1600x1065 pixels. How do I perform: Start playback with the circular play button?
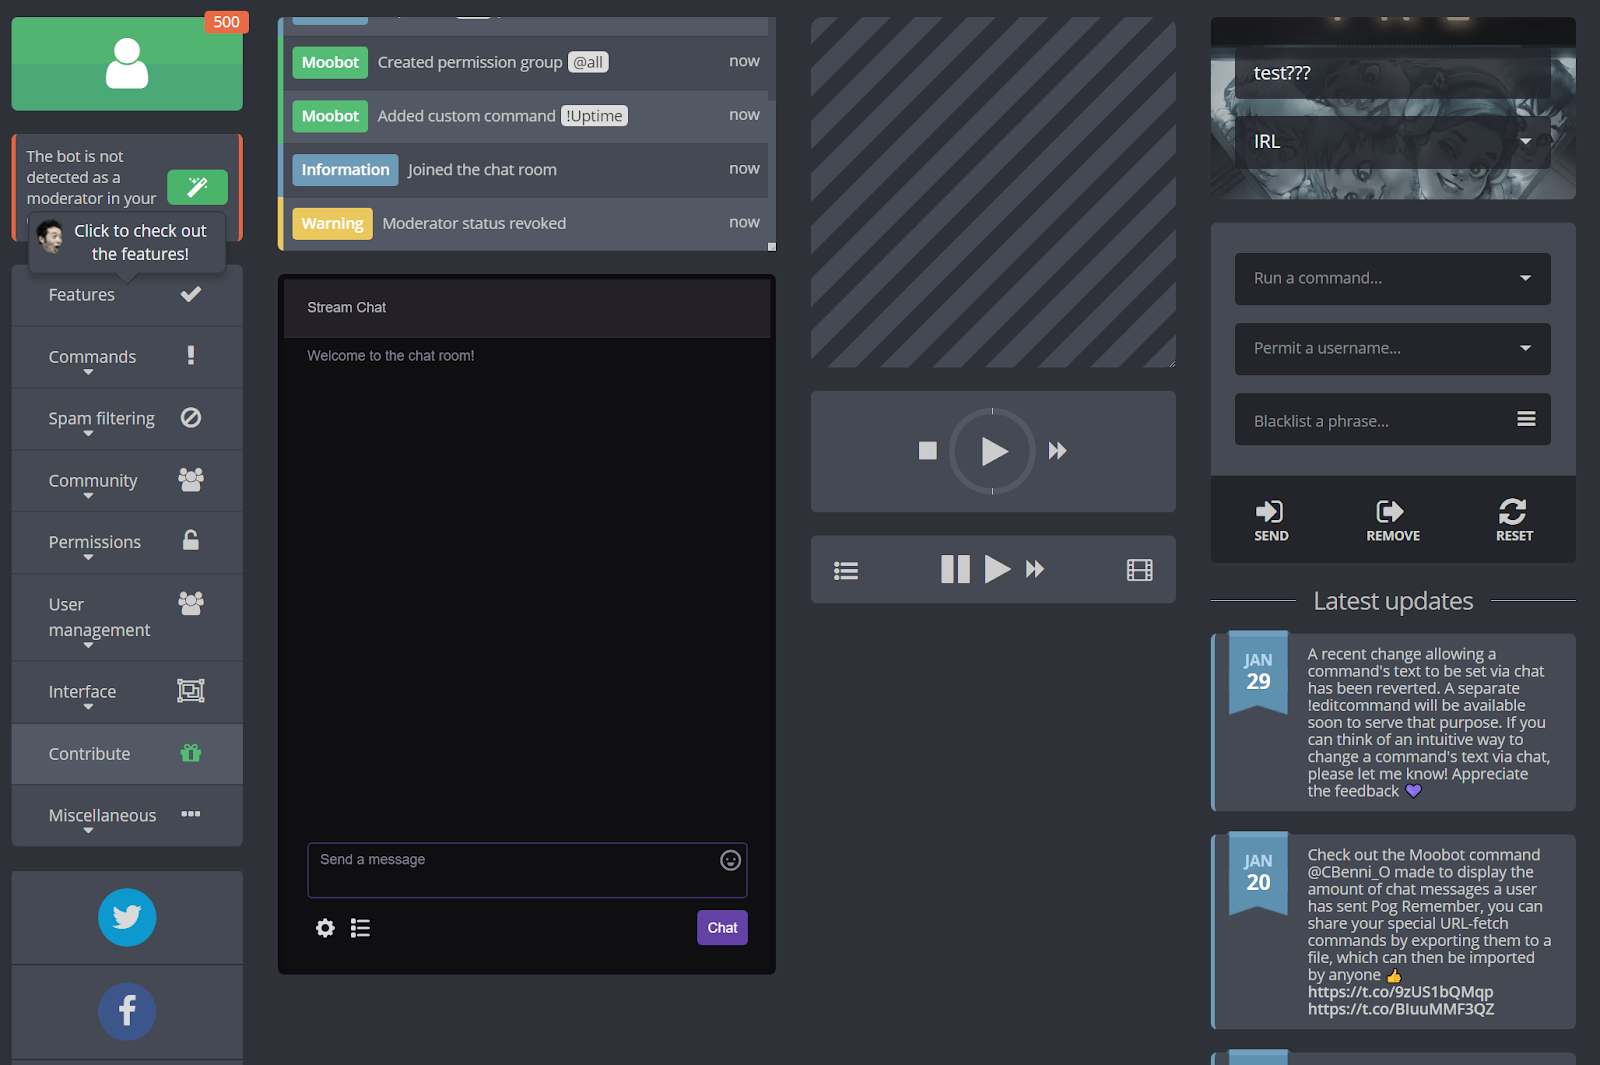992,451
